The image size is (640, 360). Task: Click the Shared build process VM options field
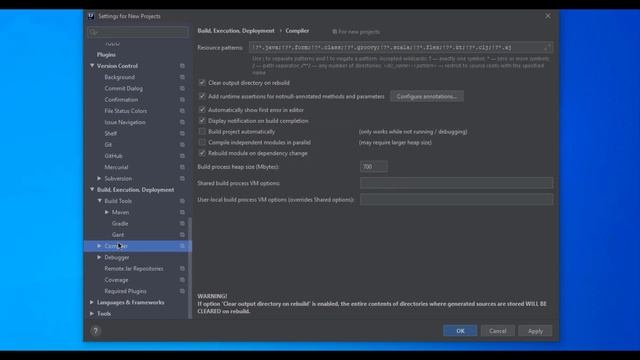click(456, 183)
